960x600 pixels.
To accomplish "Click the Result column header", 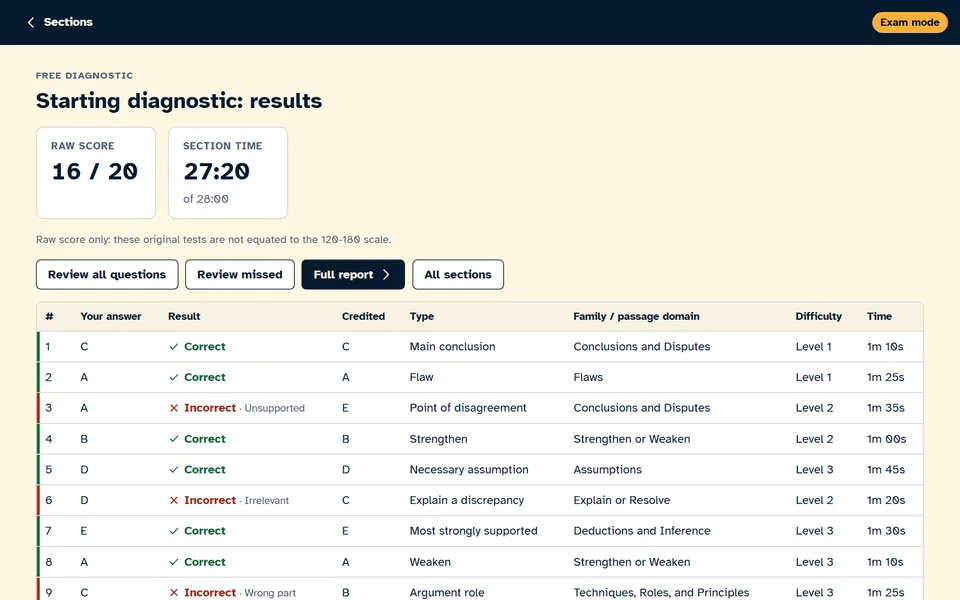I will click(184, 316).
